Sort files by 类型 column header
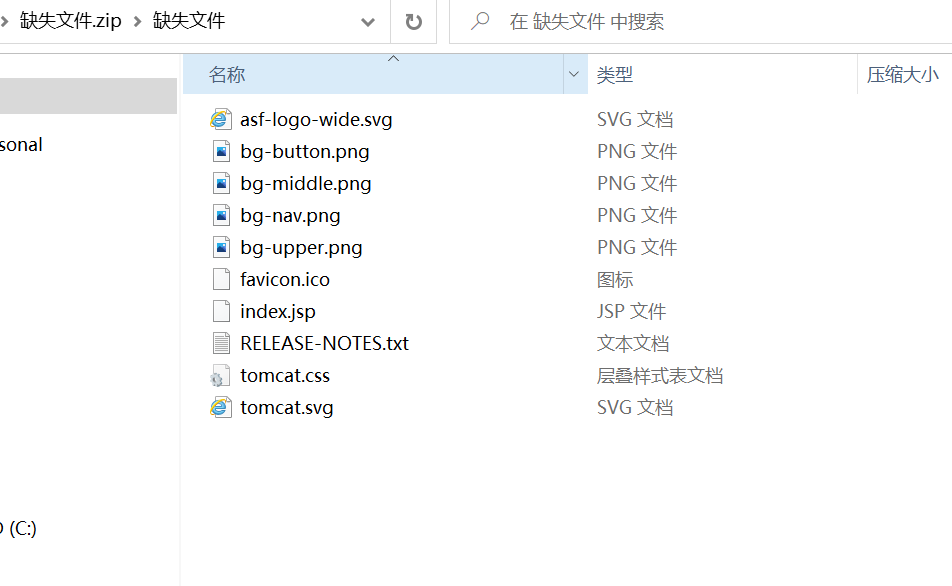This screenshot has width=952, height=586. coord(722,74)
